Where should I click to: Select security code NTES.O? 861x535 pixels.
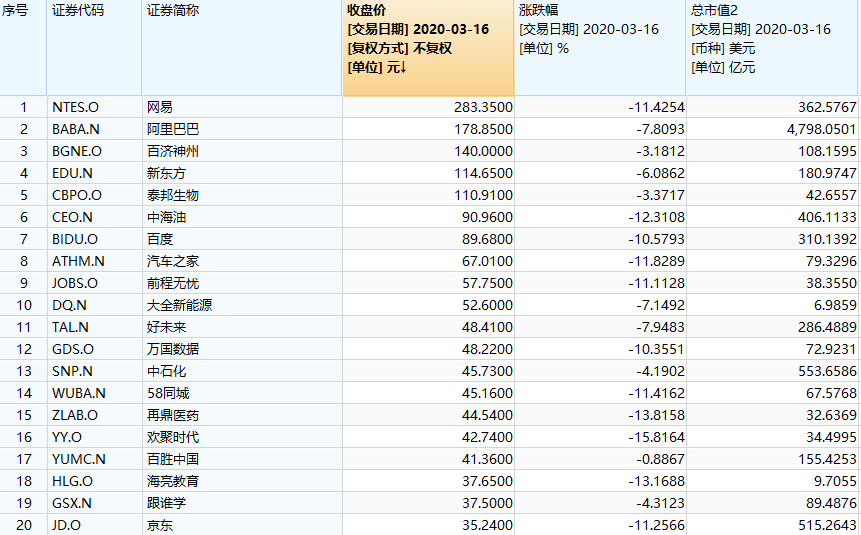(75, 107)
